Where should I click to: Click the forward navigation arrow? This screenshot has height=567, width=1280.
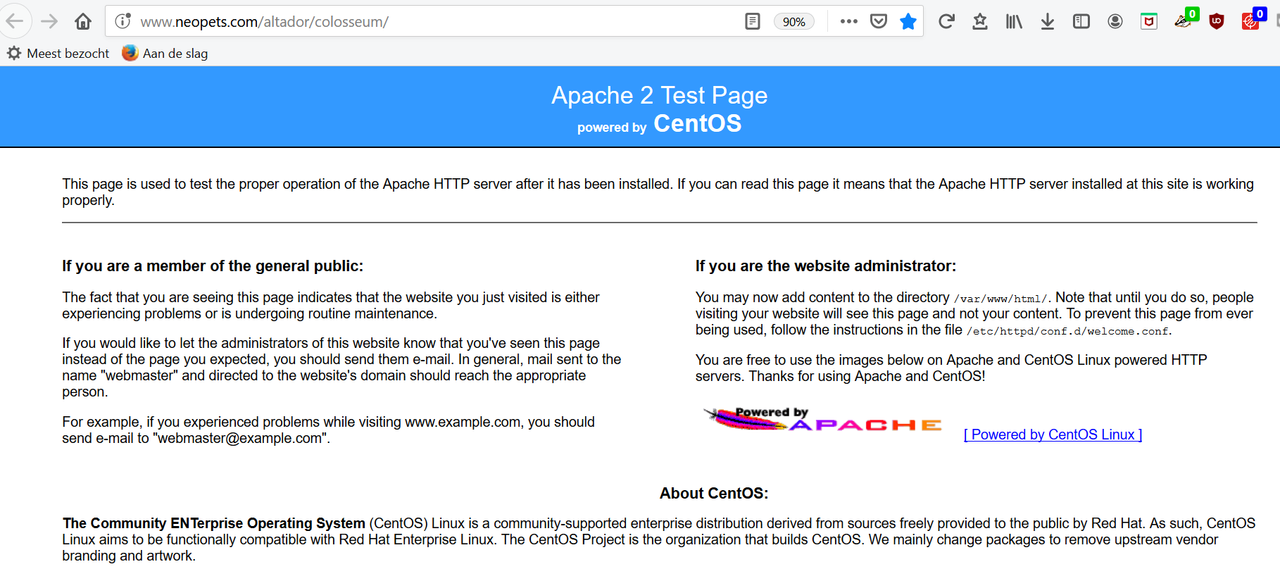(x=49, y=21)
